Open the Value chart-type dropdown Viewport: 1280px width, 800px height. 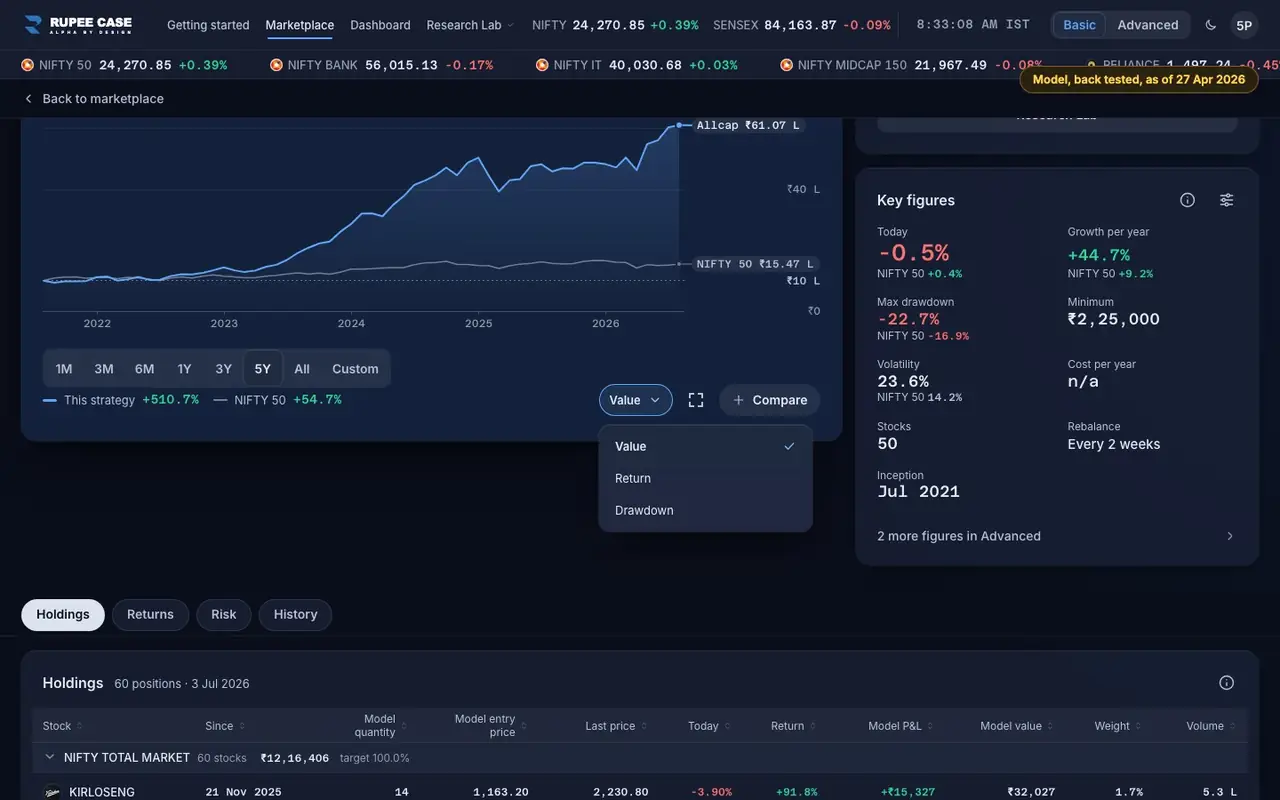click(636, 400)
